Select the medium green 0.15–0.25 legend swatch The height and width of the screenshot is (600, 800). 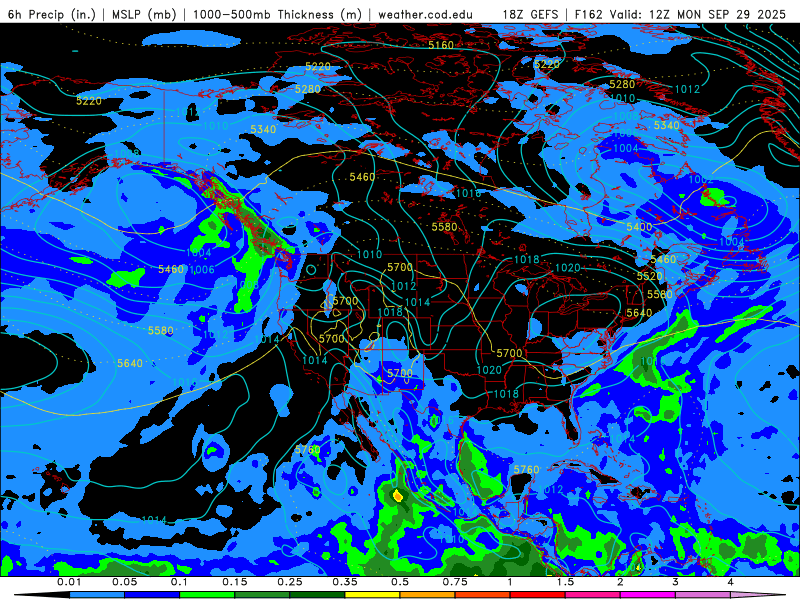262,595
